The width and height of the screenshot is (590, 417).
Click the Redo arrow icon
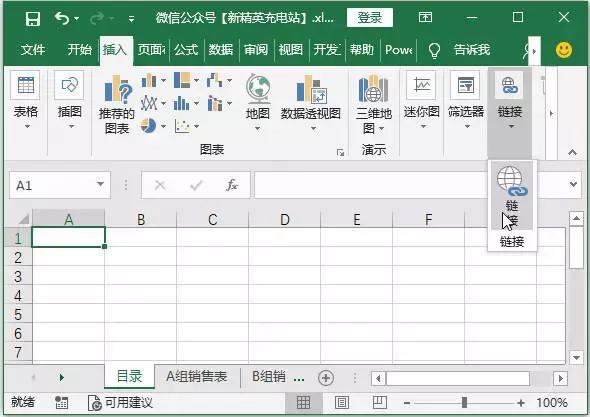point(97,18)
